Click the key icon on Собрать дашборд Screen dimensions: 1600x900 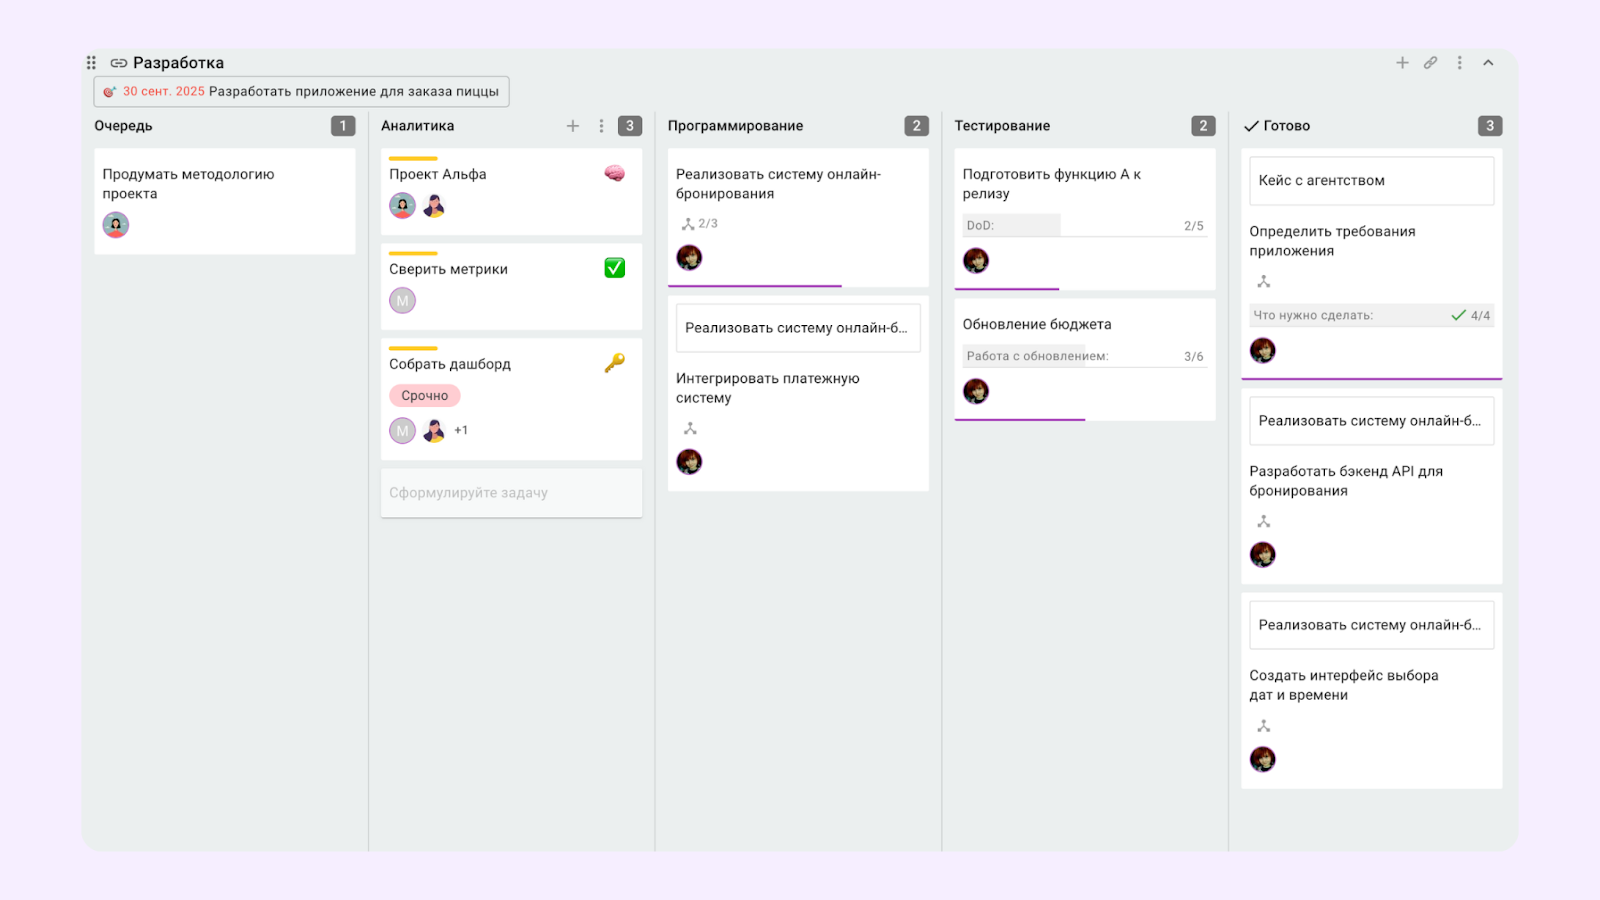click(614, 363)
